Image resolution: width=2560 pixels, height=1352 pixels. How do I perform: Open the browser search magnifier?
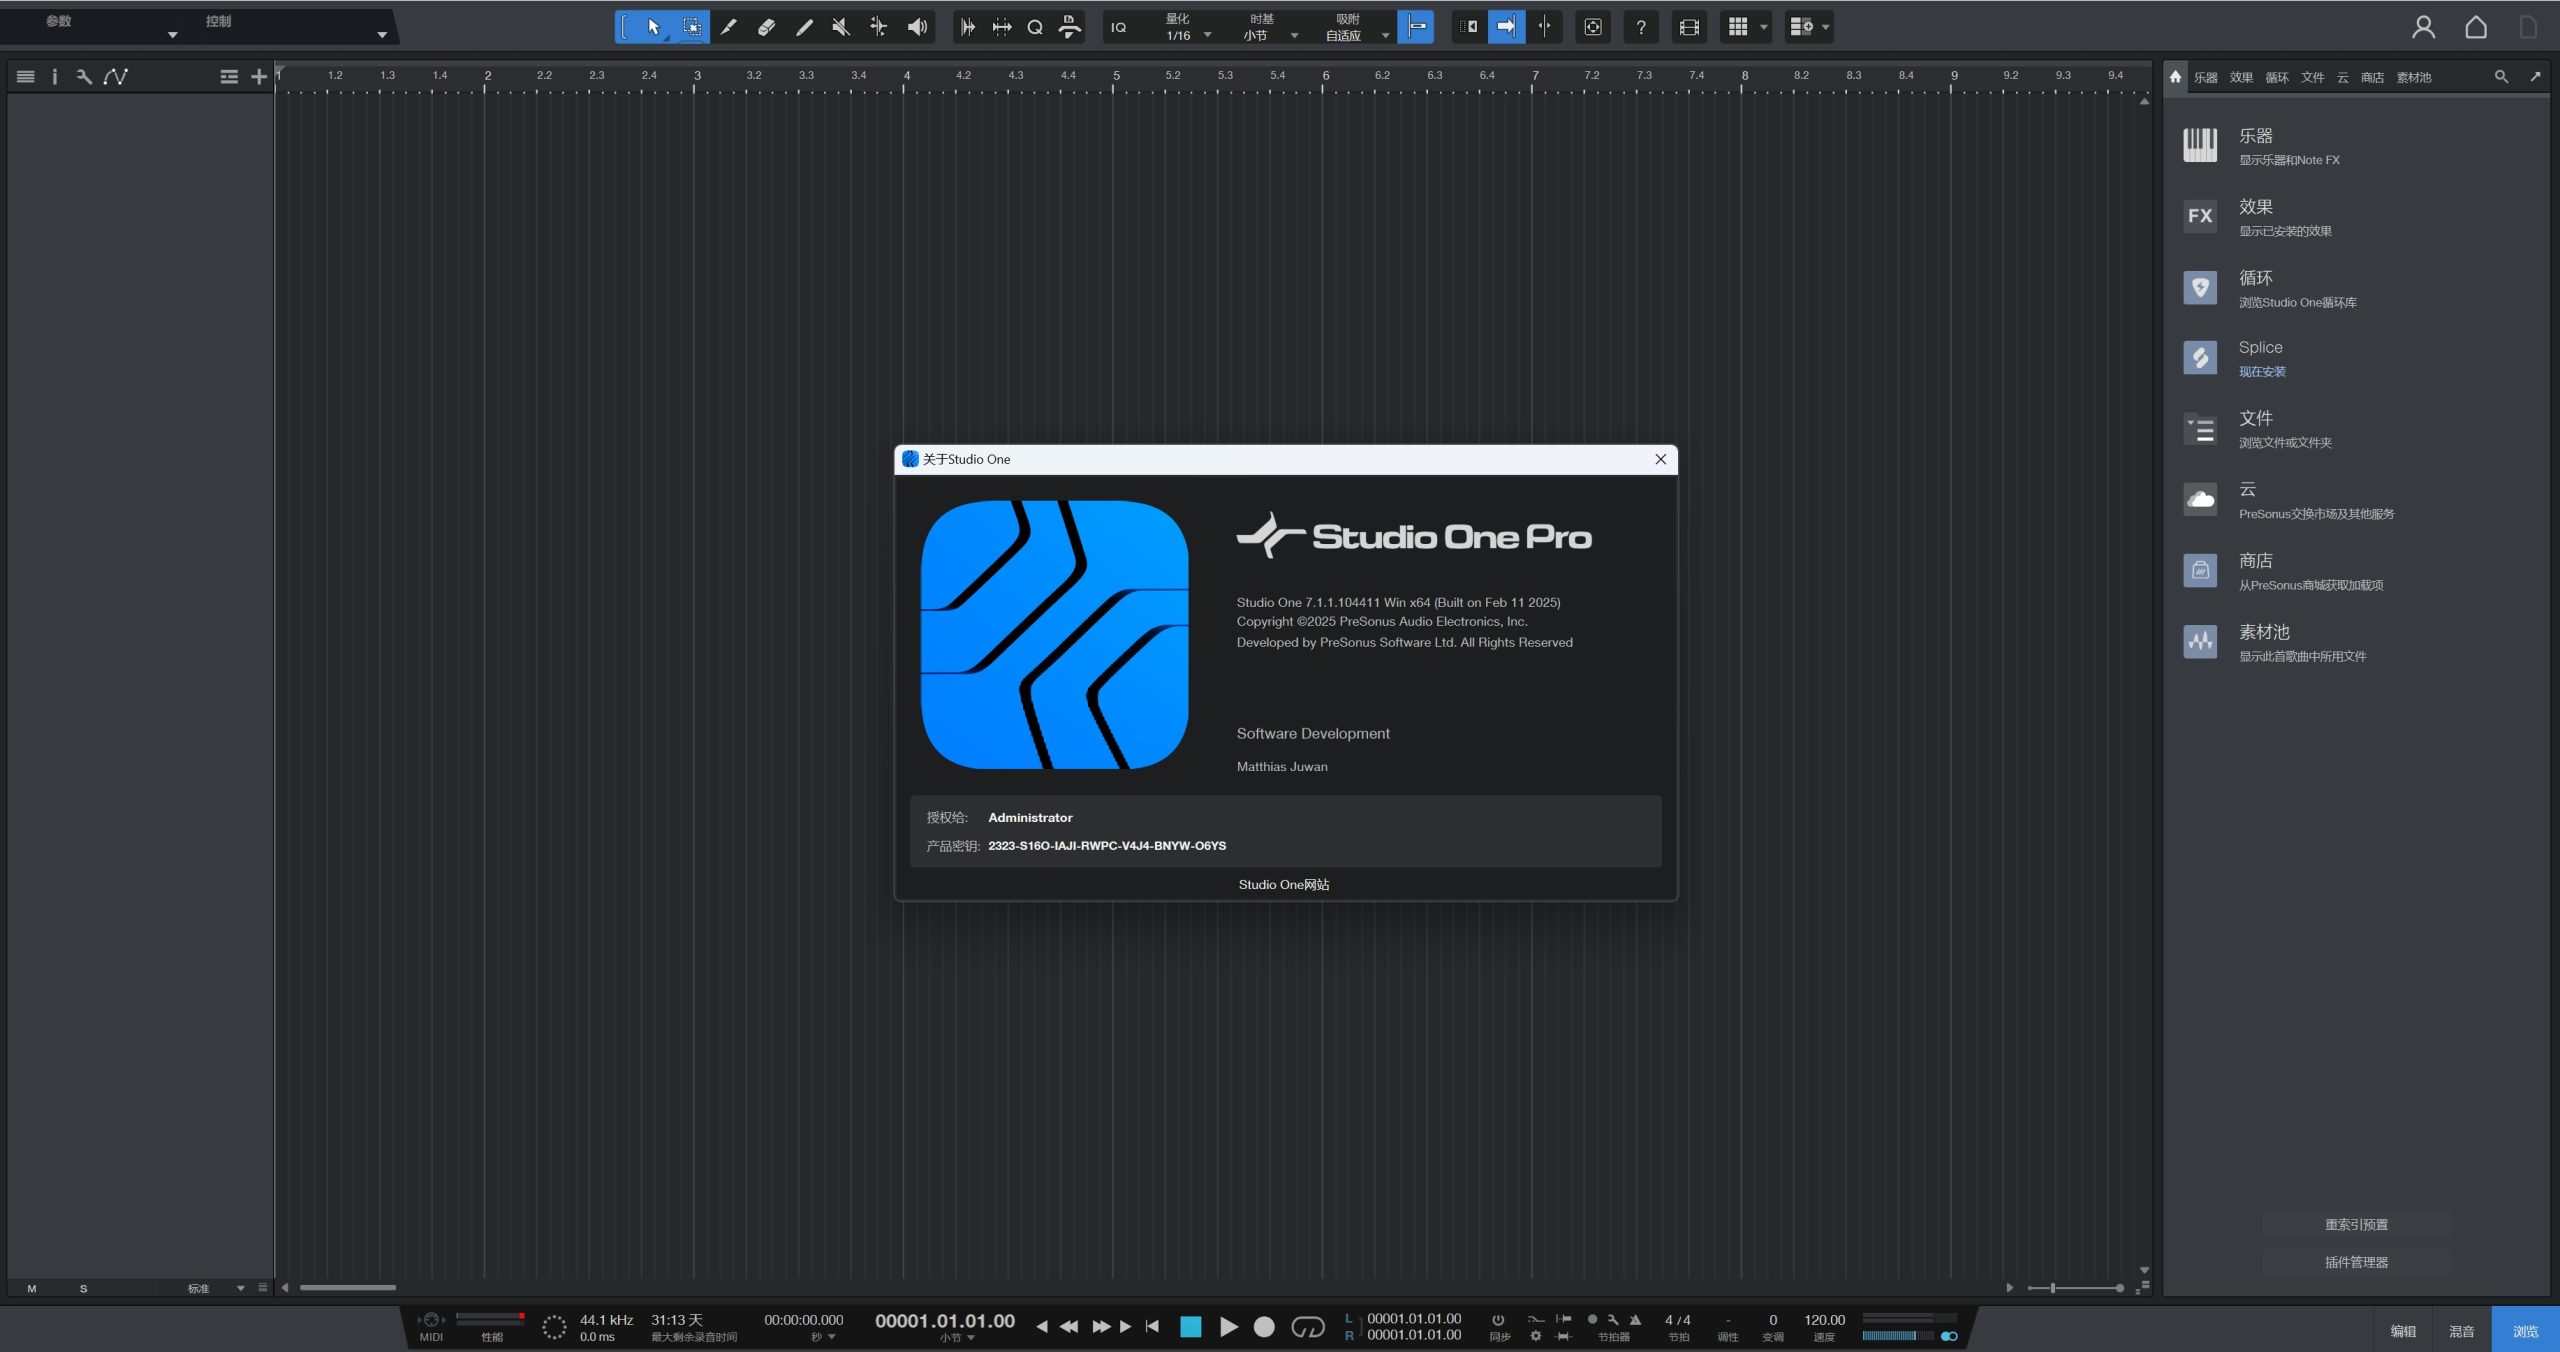click(2501, 77)
